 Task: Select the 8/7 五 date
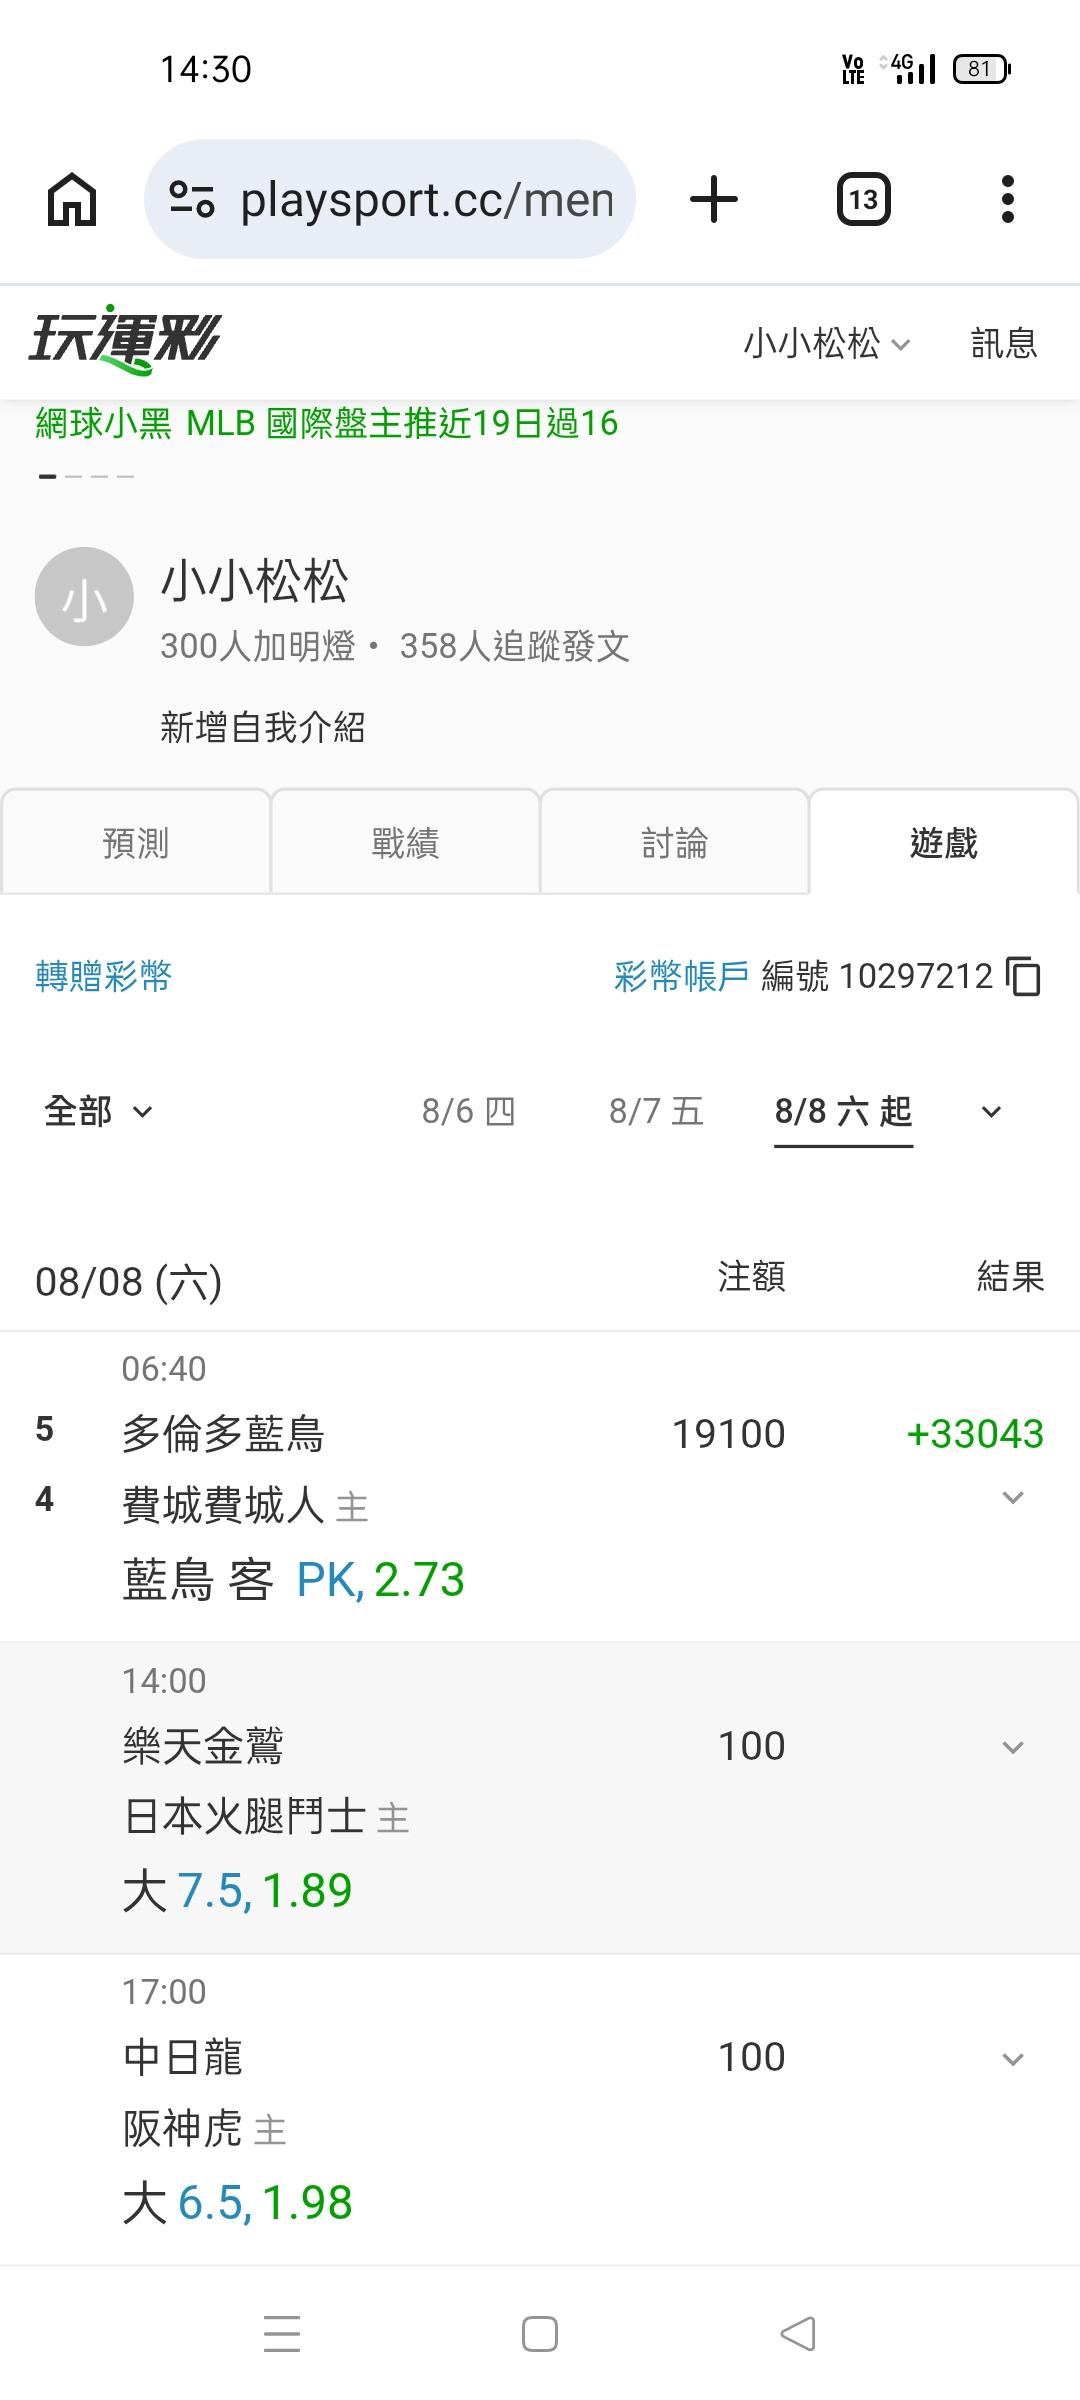(657, 1111)
